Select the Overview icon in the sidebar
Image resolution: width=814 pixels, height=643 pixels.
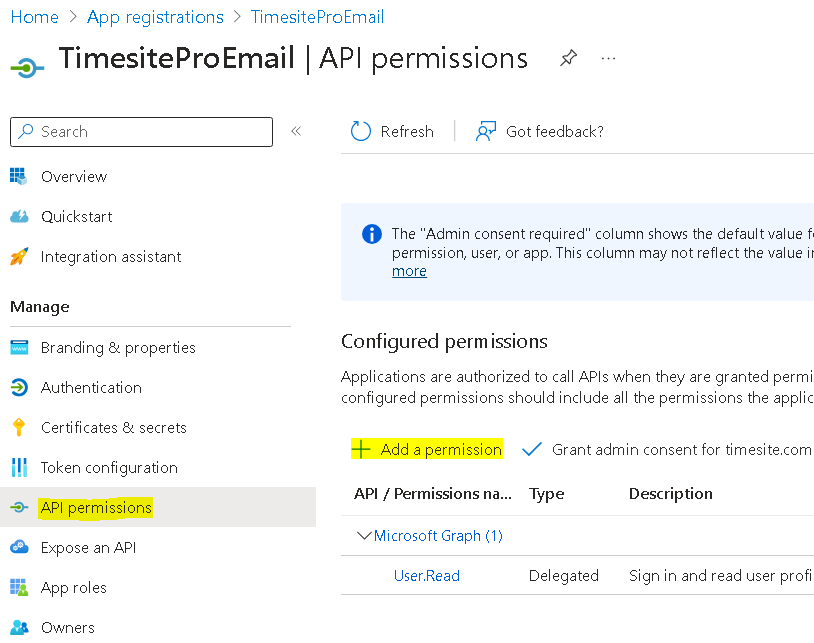pos(20,176)
